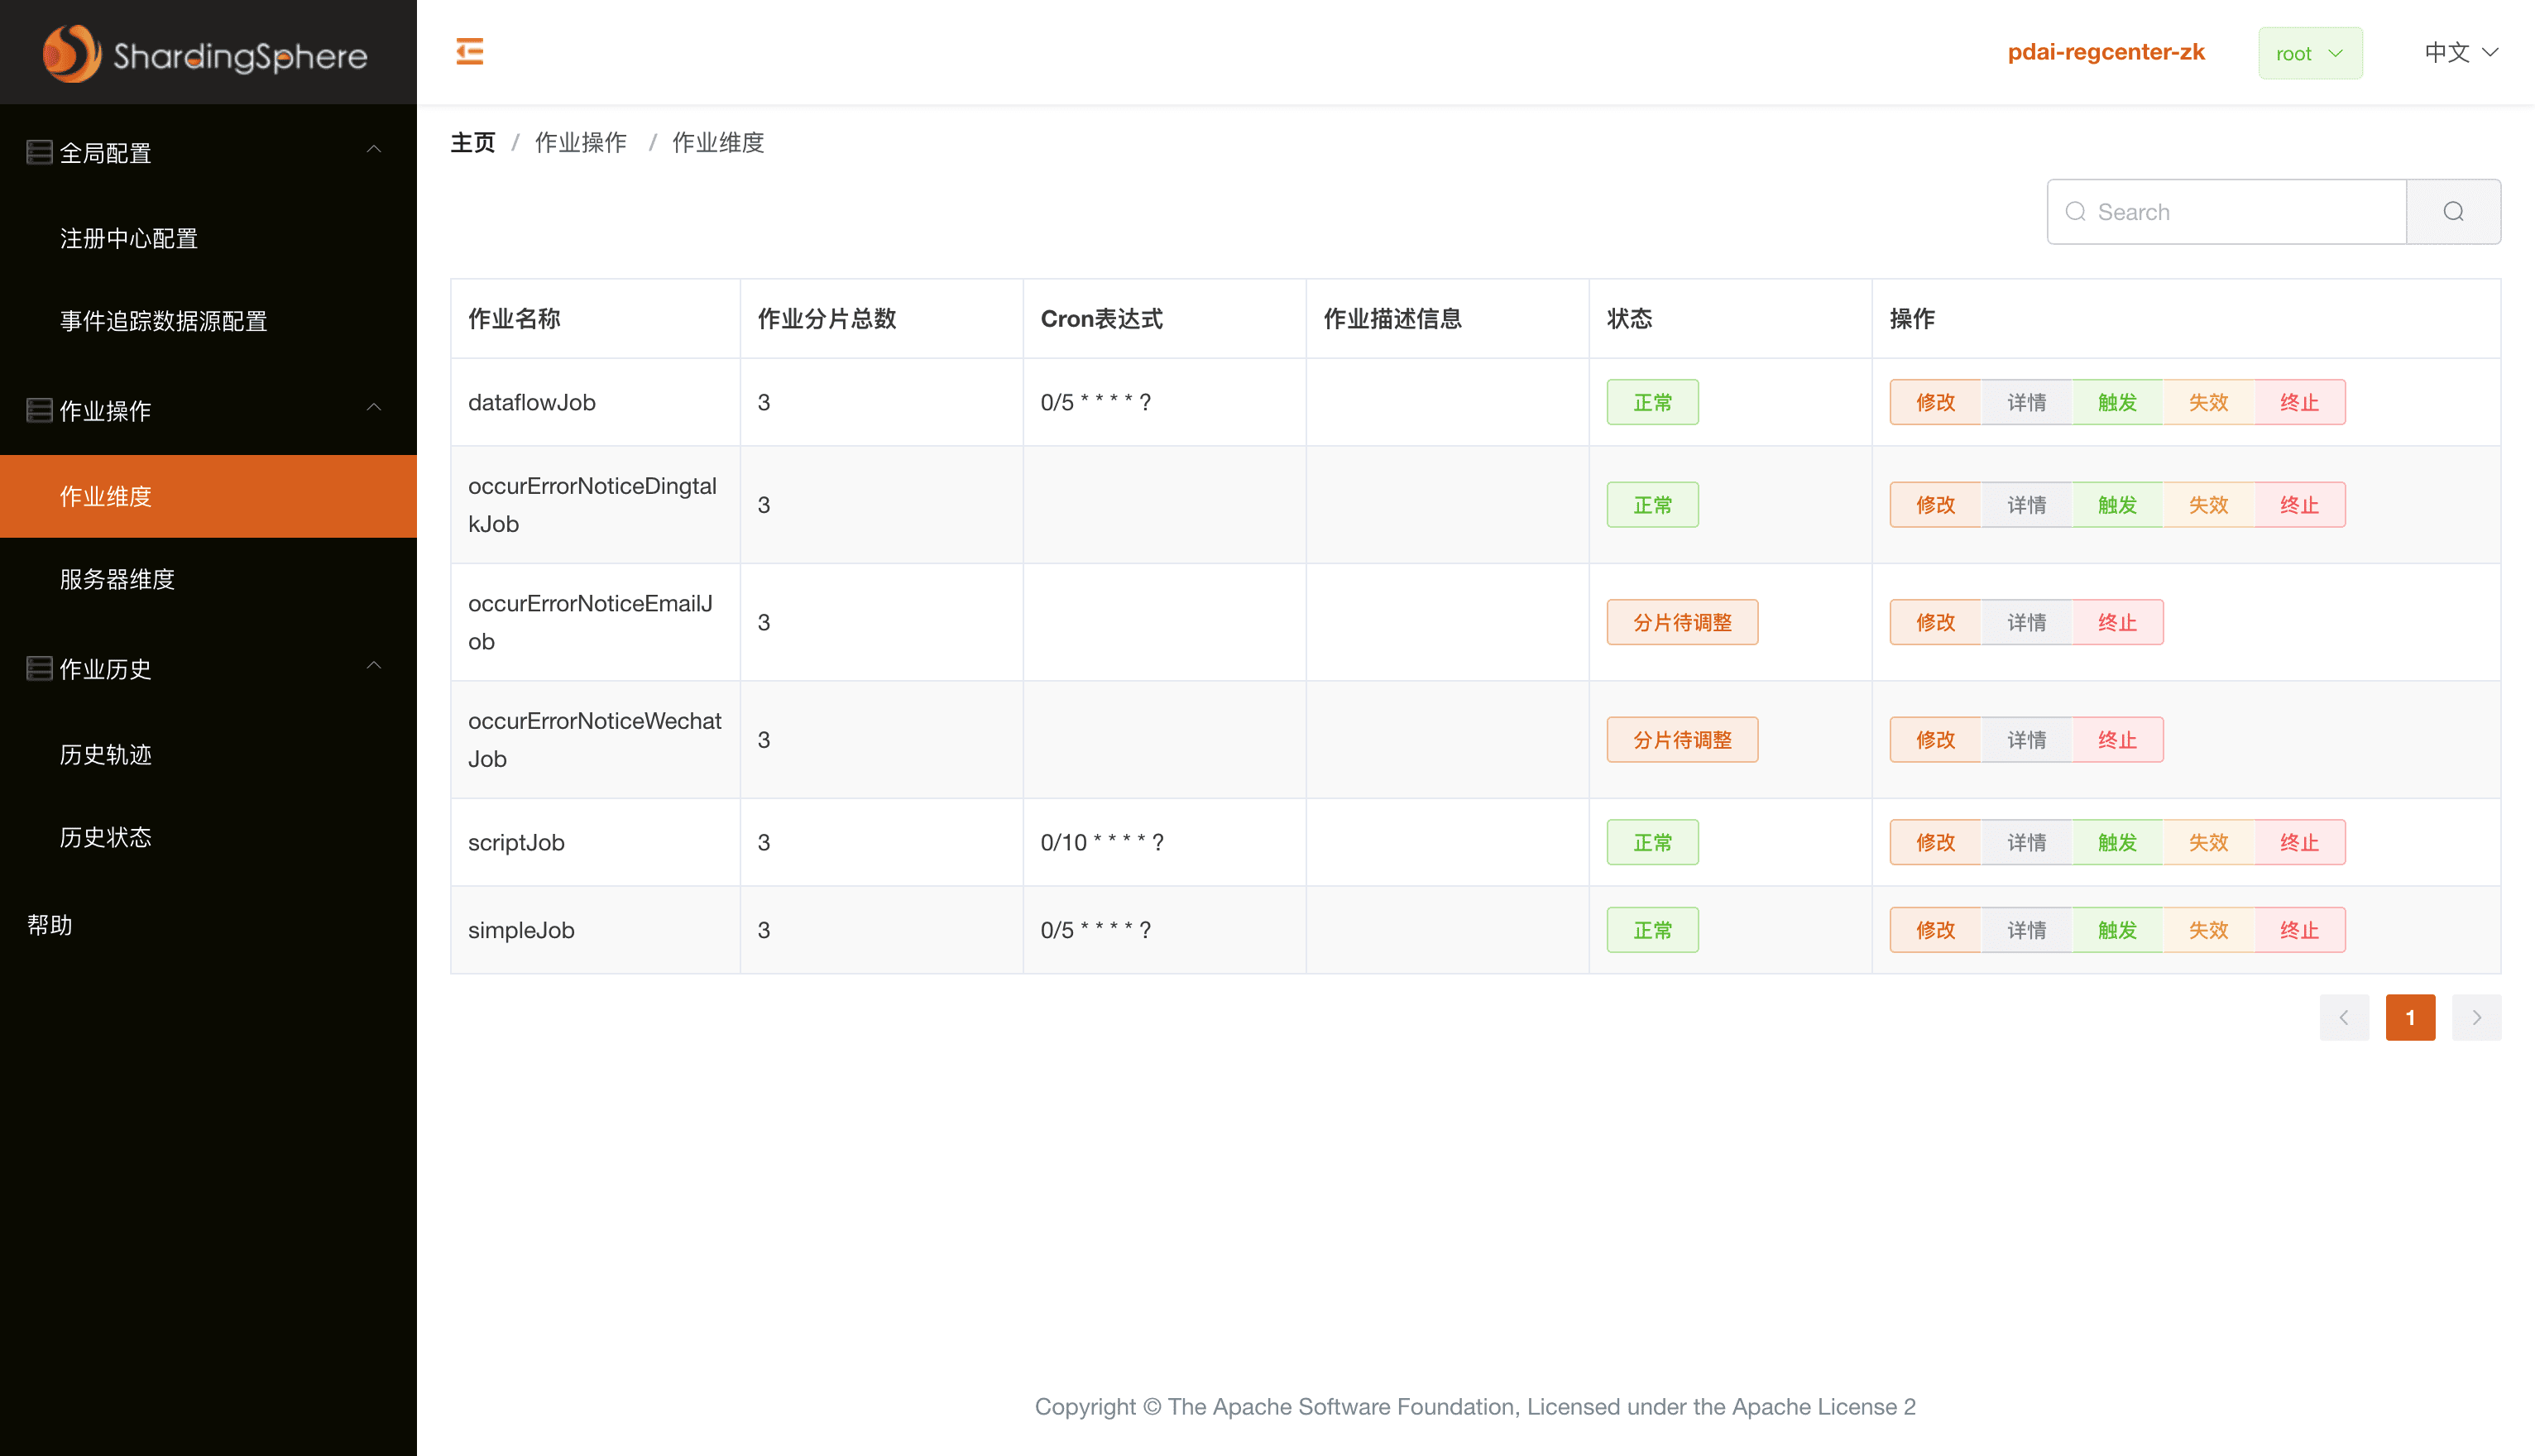Go to next page arrow
Screen dimensions: 2535x1456
2476,1017
